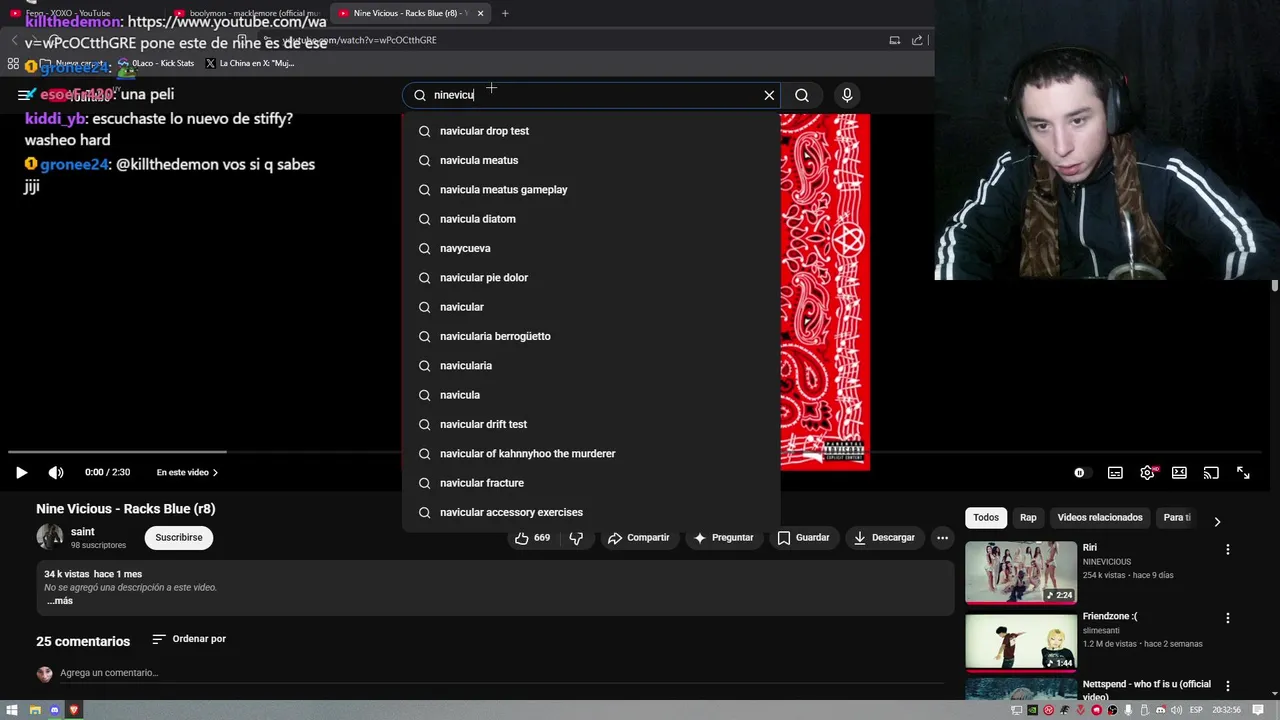The height and width of the screenshot is (720, 1280).
Task: Open File Explorer from the taskbar
Action: [x=34, y=710]
